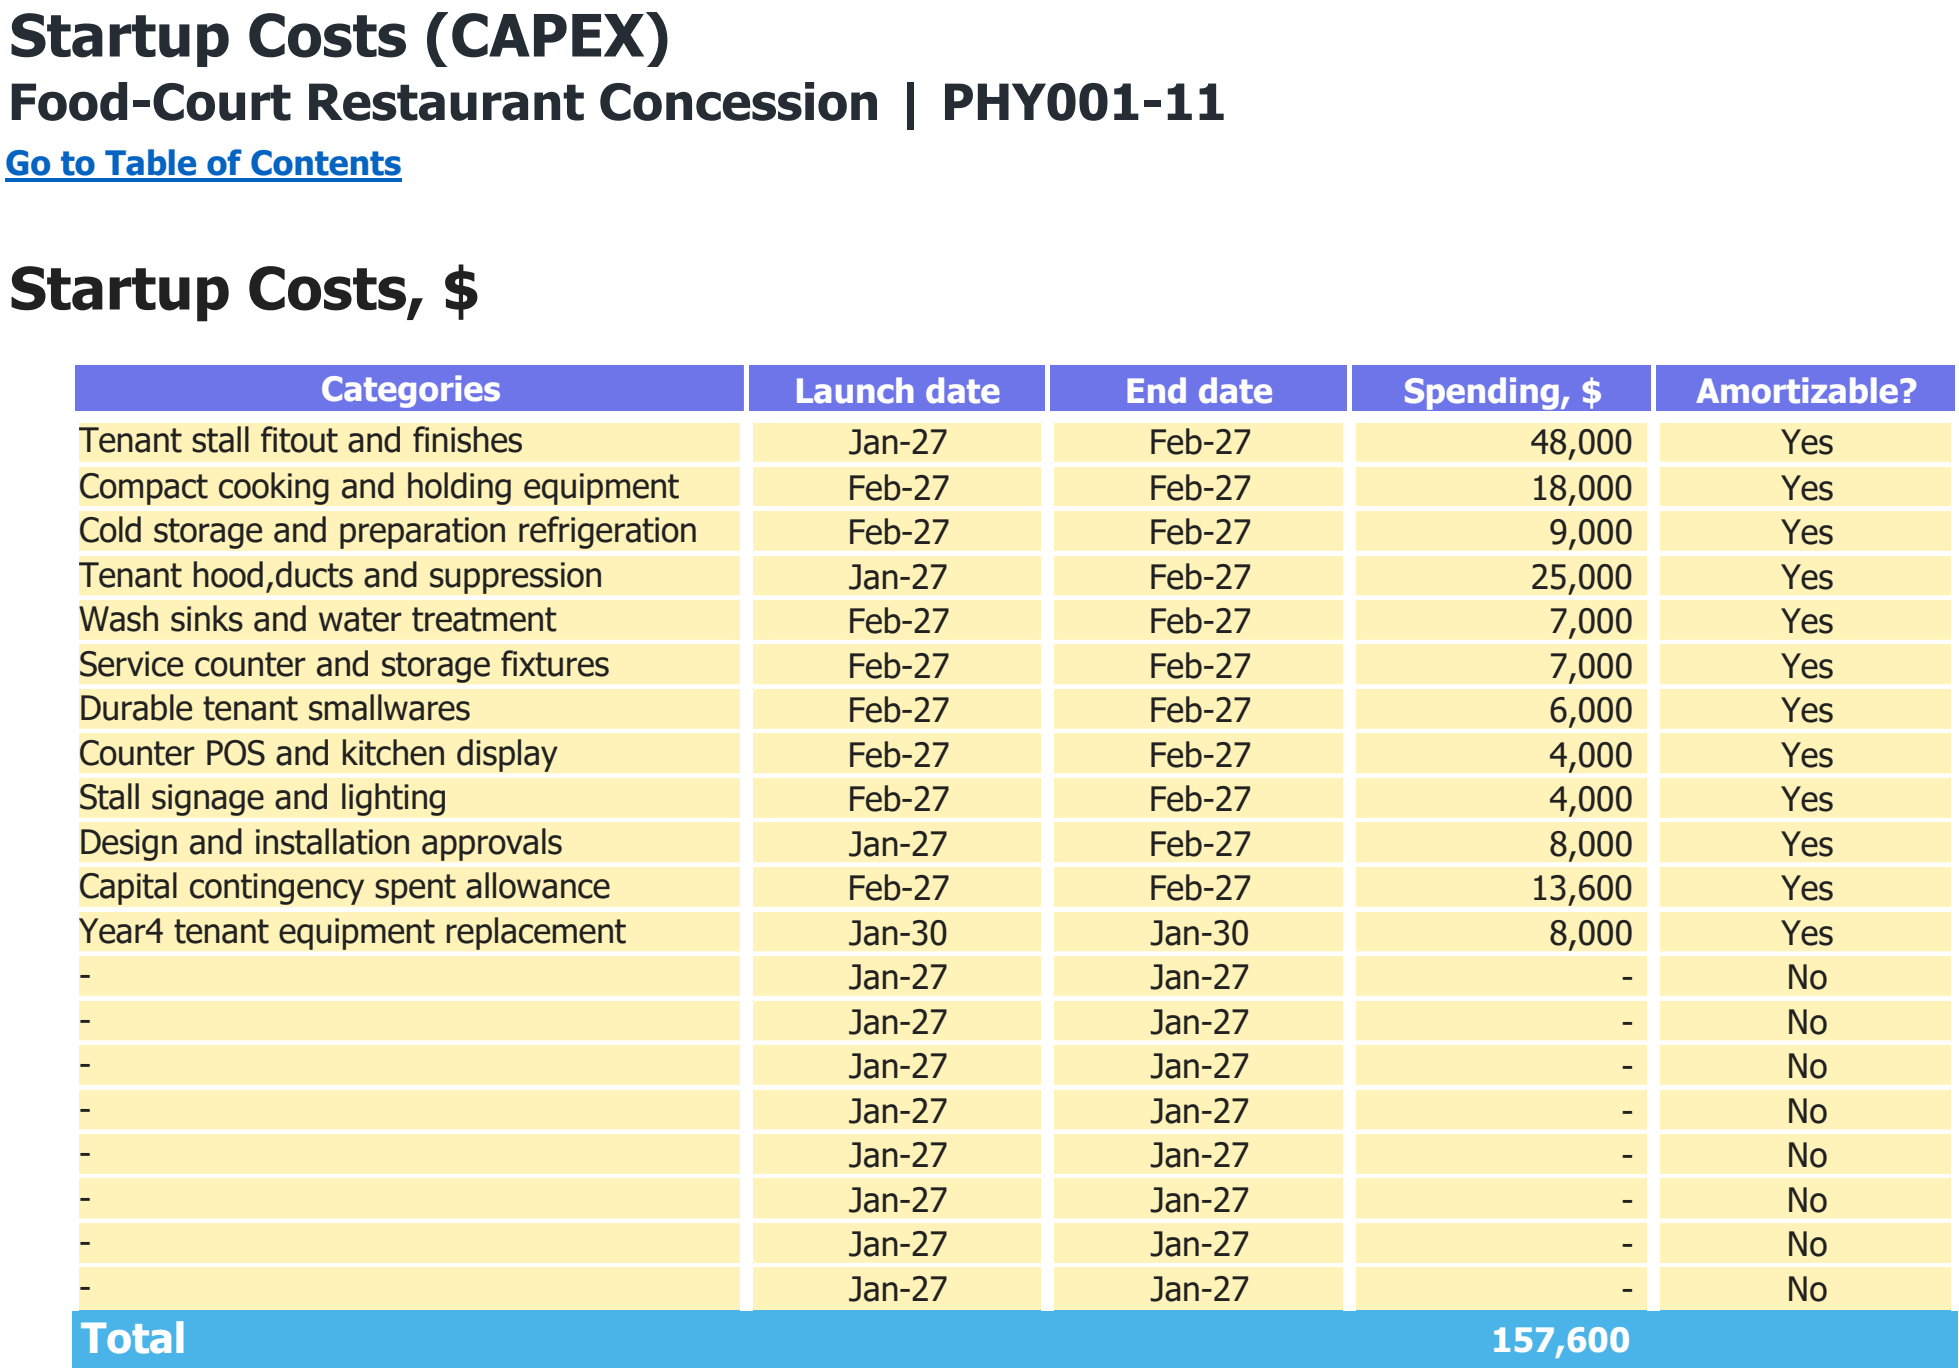Screen dimensions: 1959x1369
Task: Select the first empty row's No amortizable cell
Action: click(1805, 977)
